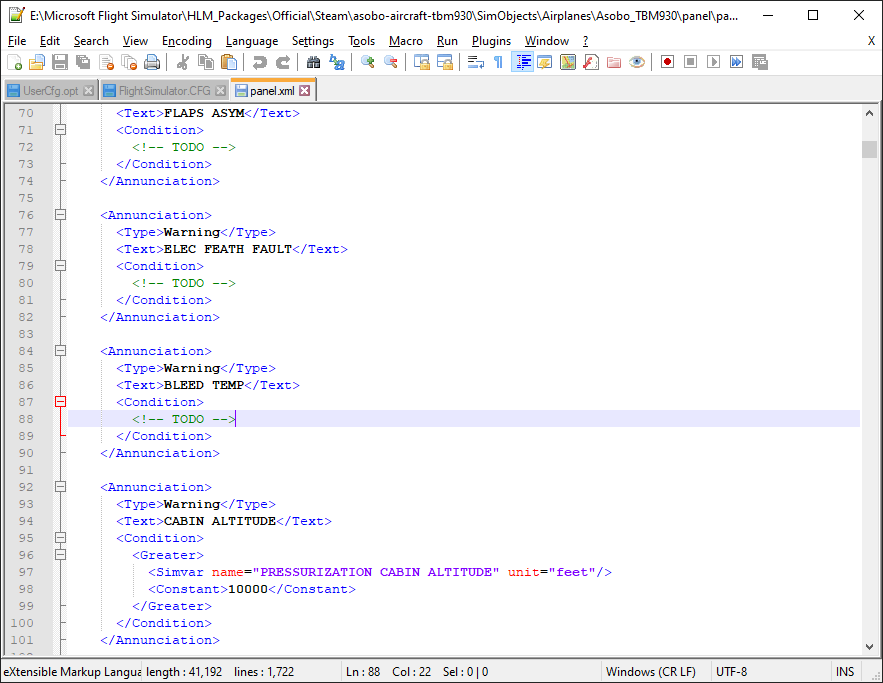Open Folder as Workspace icon
The height and width of the screenshot is (683, 883).
(614, 62)
